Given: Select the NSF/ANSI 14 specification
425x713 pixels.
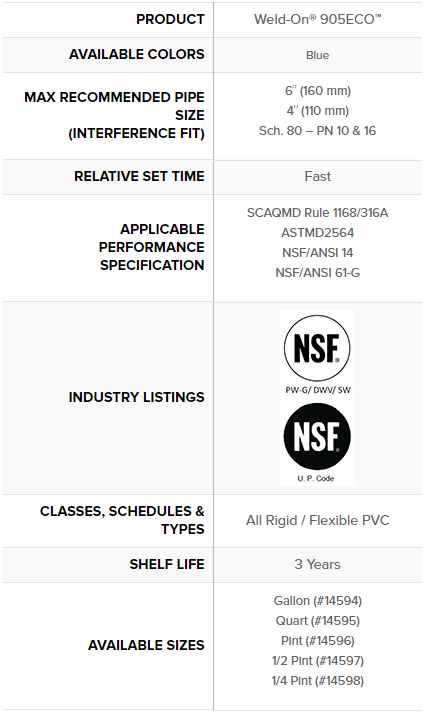Looking at the screenshot, I should coord(317,253).
